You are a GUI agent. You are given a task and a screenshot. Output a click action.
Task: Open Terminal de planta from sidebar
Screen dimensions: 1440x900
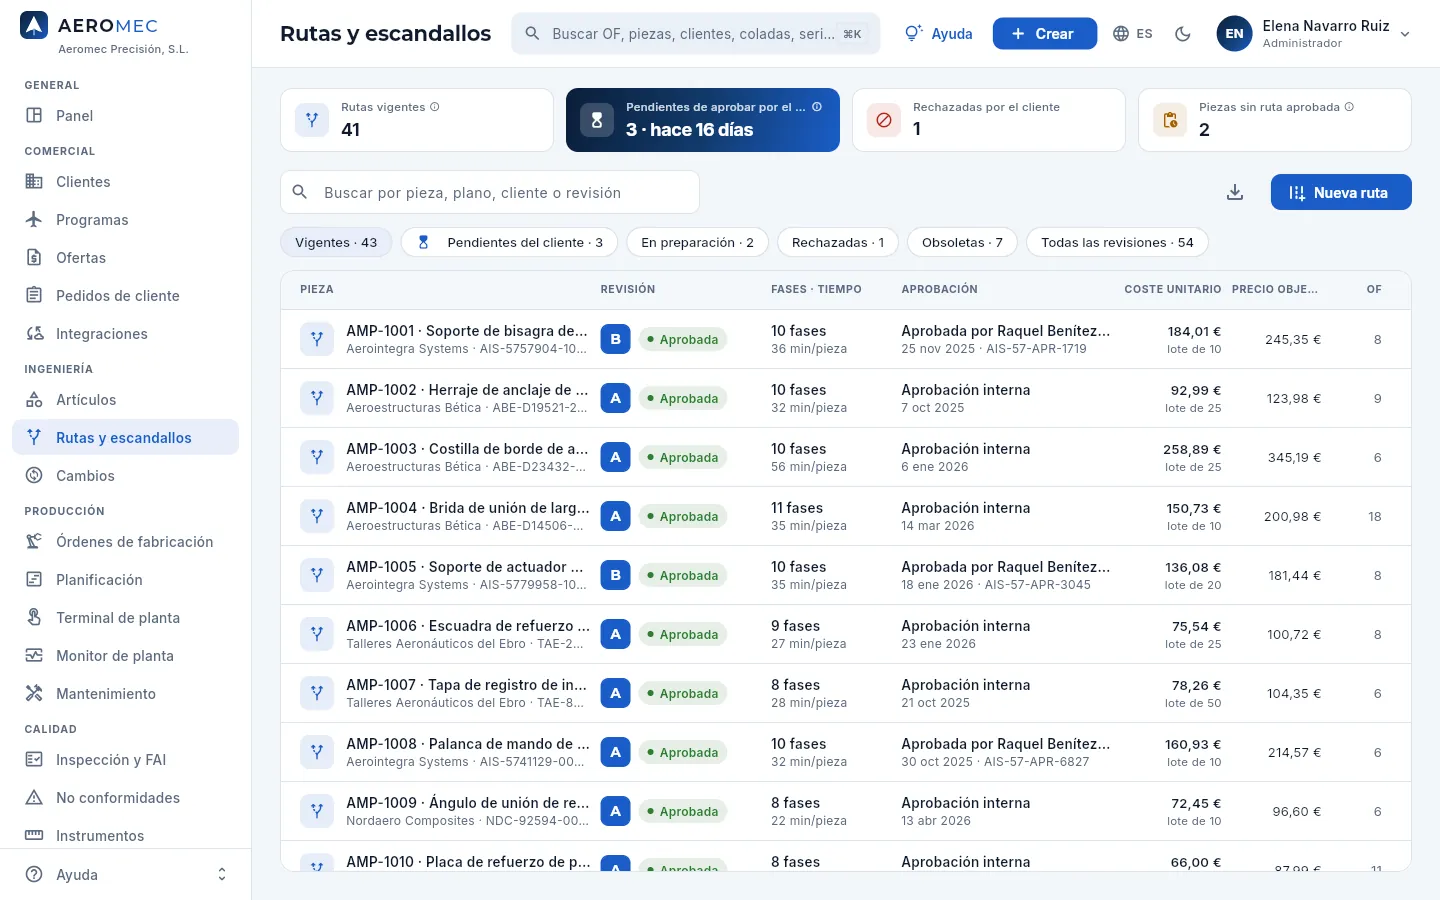pos(125,618)
